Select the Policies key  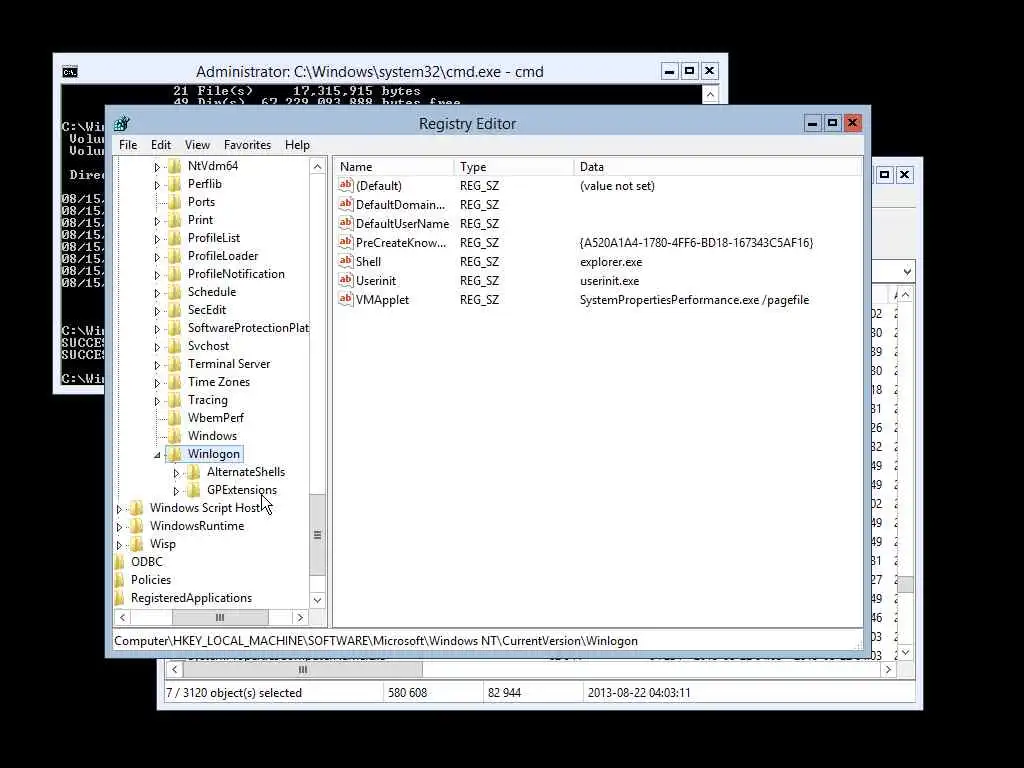coord(151,580)
